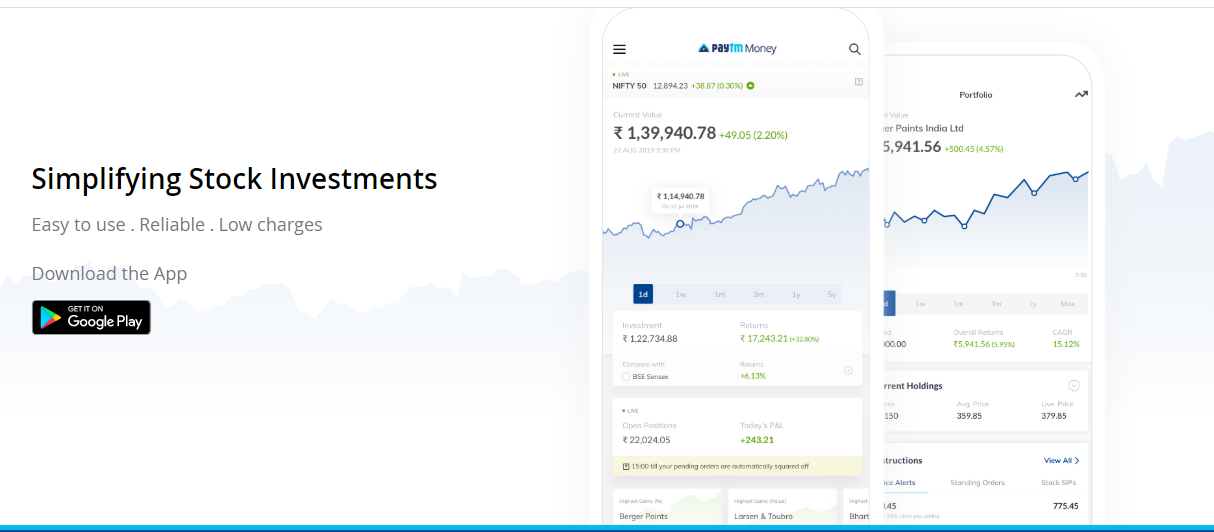Click the trending arrow icon in Portfolio header
This screenshot has width=1214, height=532.
point(1081,94)
